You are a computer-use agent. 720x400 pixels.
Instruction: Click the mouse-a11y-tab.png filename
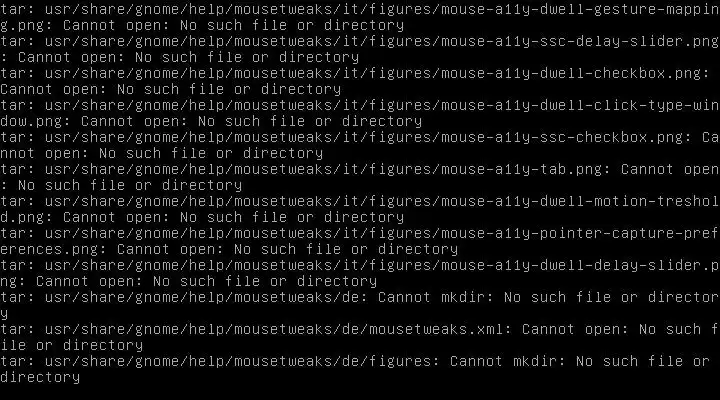click(522, 169)
